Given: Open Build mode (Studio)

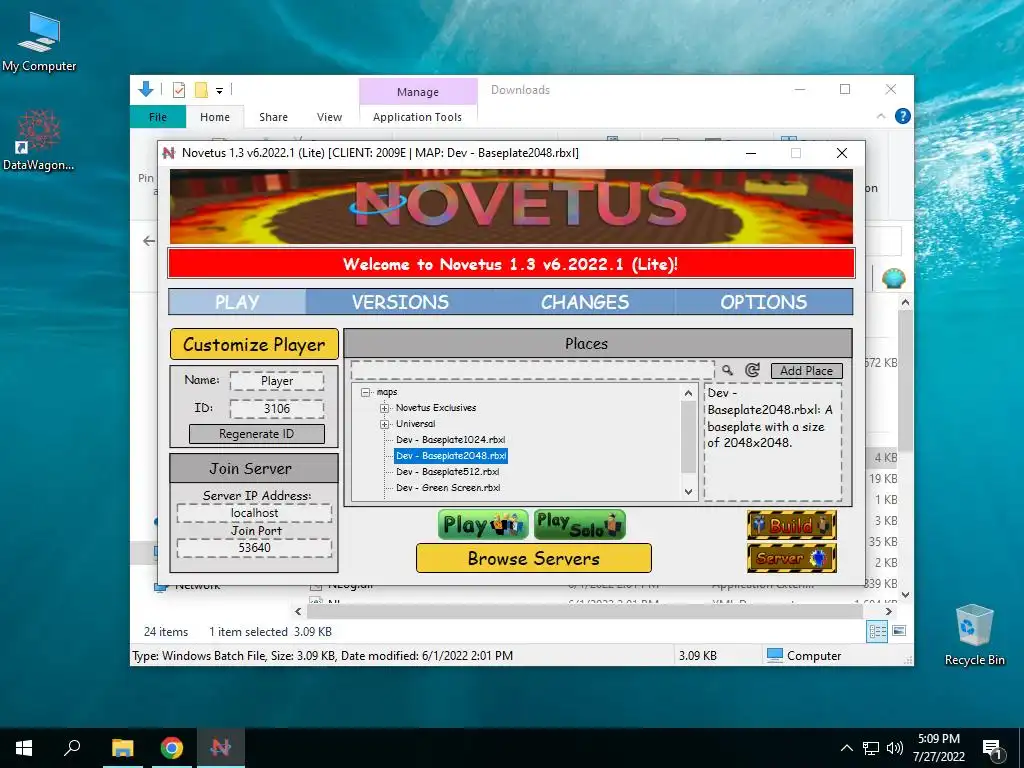Looking at the screenshot, I should tap(792, 525).
